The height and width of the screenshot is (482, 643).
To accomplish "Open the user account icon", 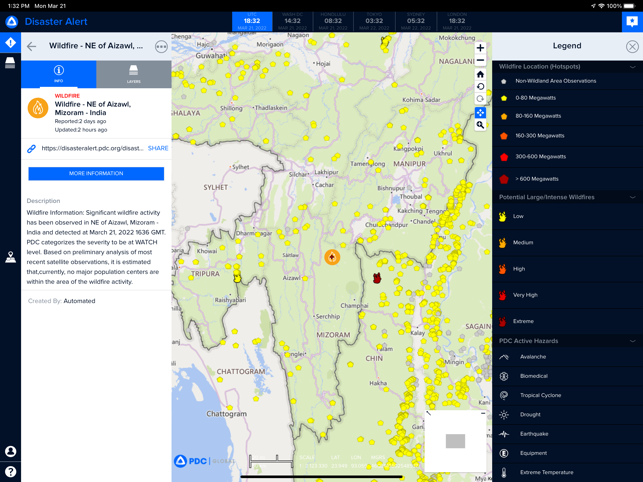I will tap(10, 451).
